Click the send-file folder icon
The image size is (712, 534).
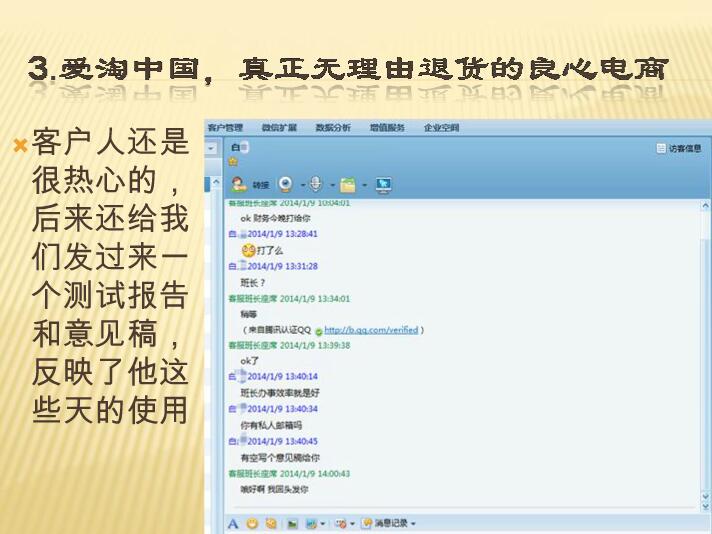coord(348,185)
